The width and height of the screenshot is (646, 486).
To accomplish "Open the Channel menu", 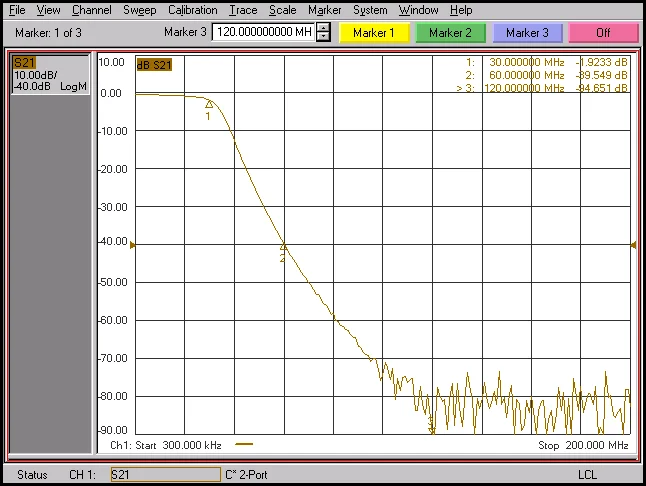I will (x=91, y=10).
